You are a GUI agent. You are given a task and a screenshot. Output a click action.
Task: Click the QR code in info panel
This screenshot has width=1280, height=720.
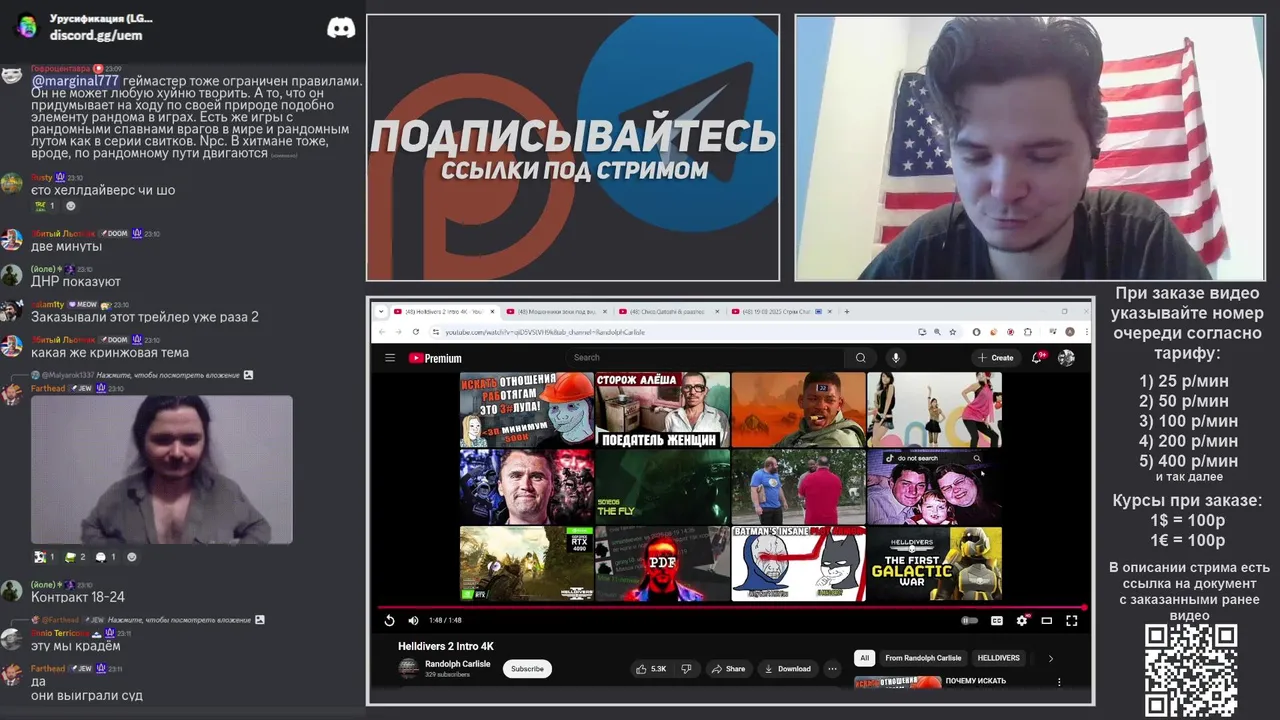point(1190,670)
